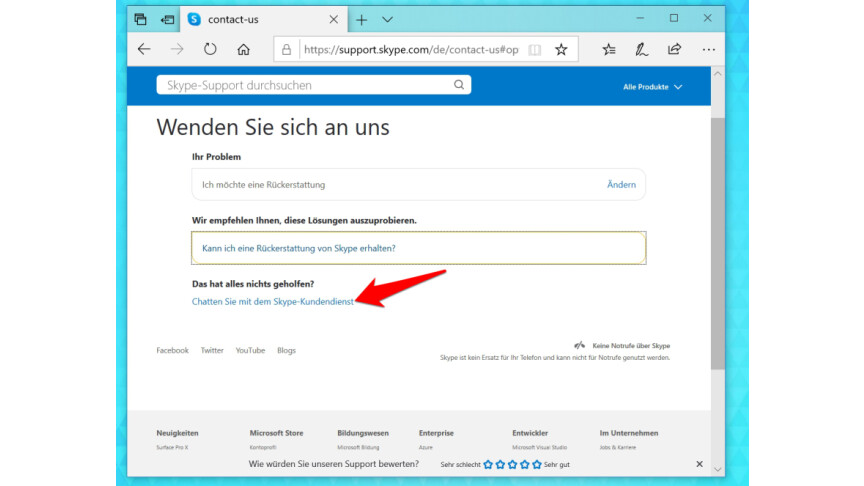Open the Twitter footer link
The width and height of the screenshot is (864, 486).
[212, 350]
